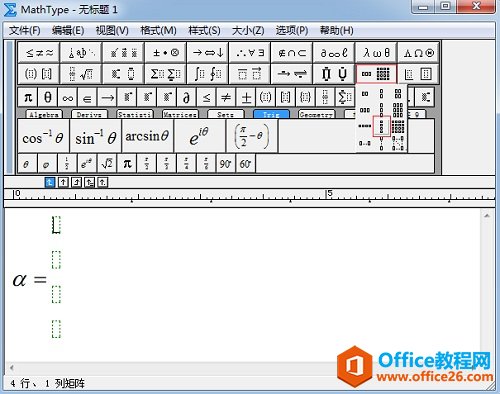This screenshot has width=500, height=394.
Task: Insert square brackets template from small bar
Action: [x=286, y=98]
